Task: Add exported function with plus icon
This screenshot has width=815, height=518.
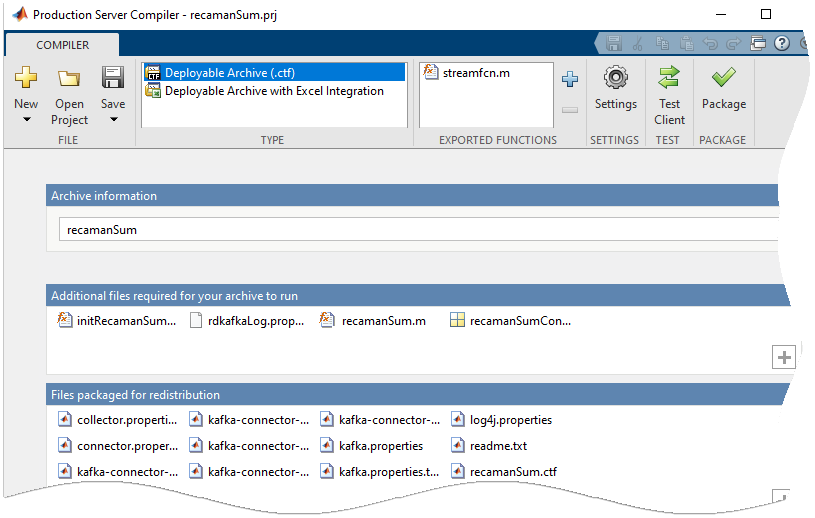Action: (570, 79)
